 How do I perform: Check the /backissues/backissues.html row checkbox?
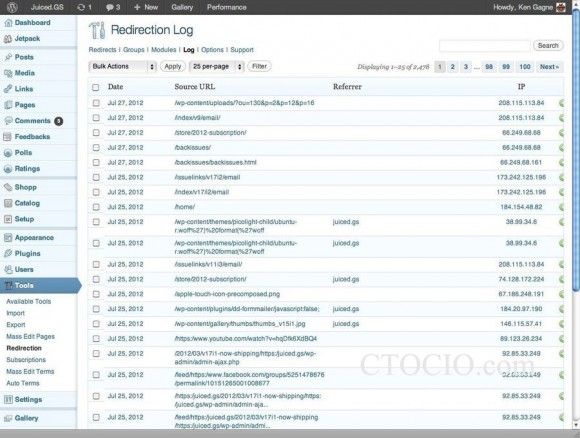tap(96, 162)
